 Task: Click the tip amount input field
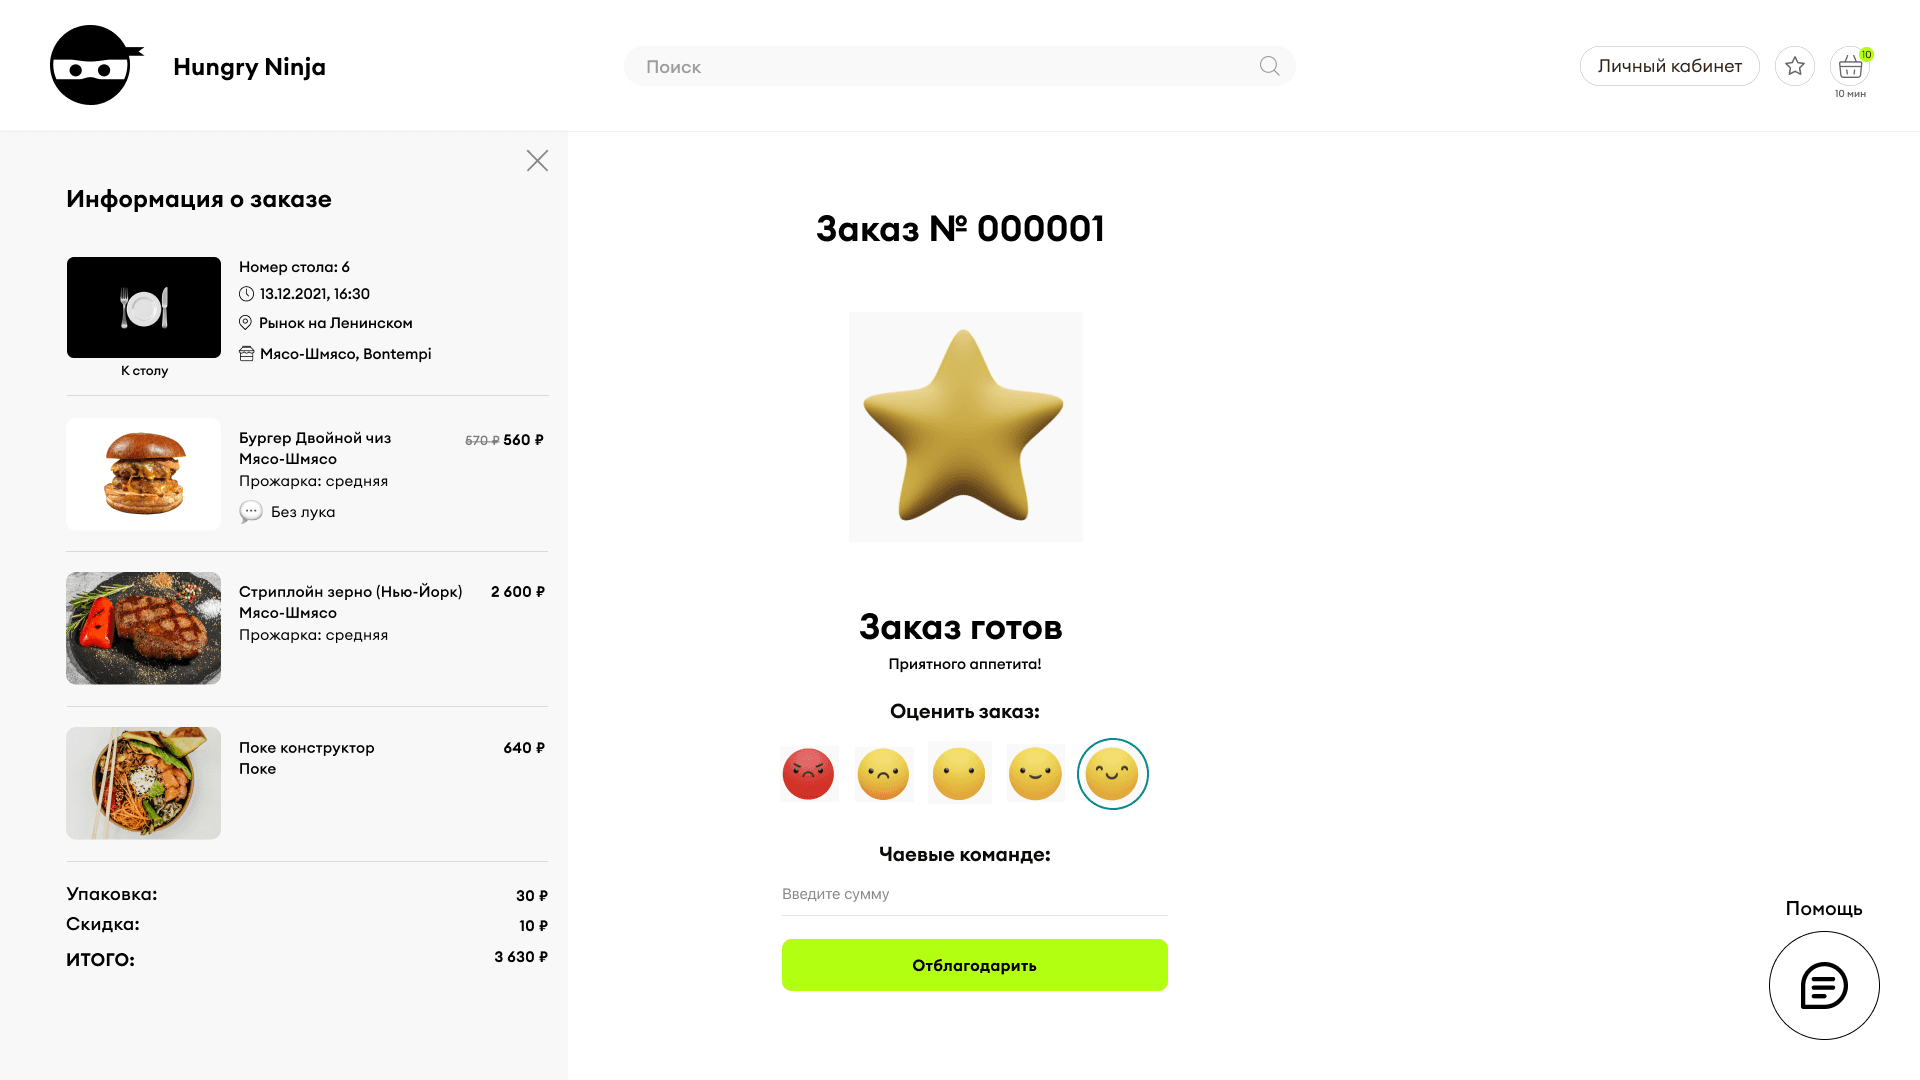974,894
